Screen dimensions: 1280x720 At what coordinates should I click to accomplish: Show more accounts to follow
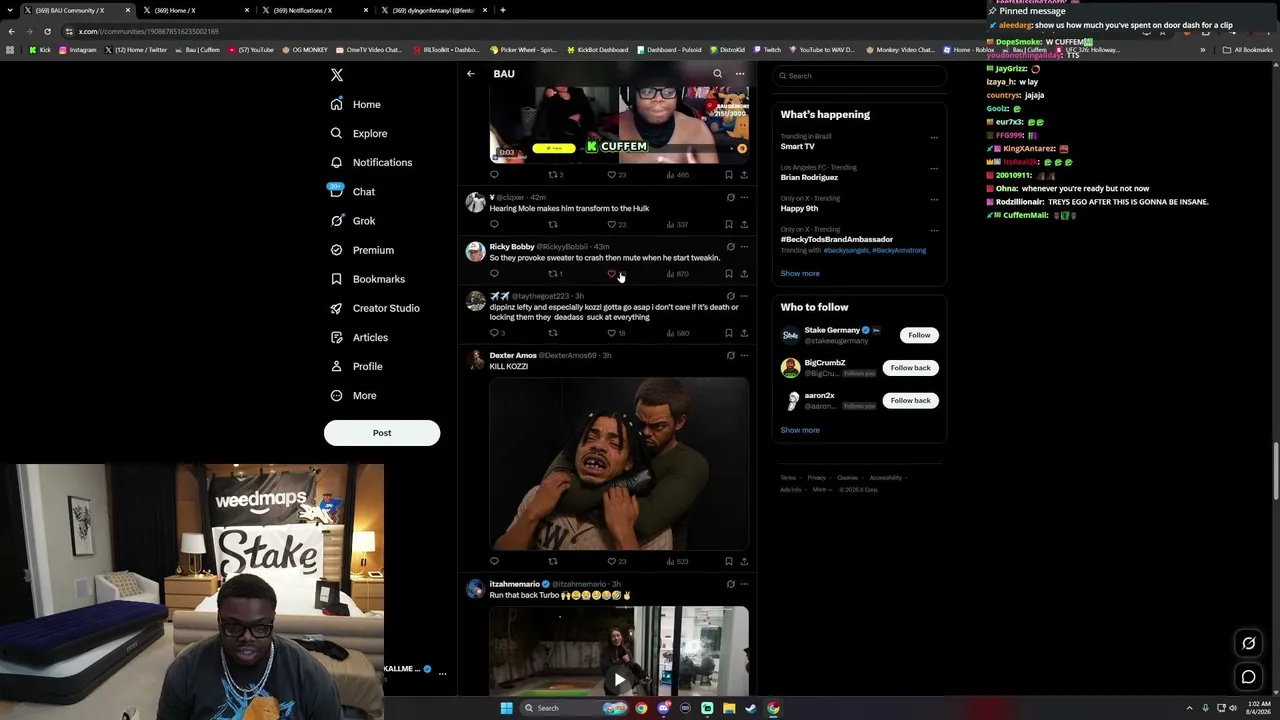point(800,430)
